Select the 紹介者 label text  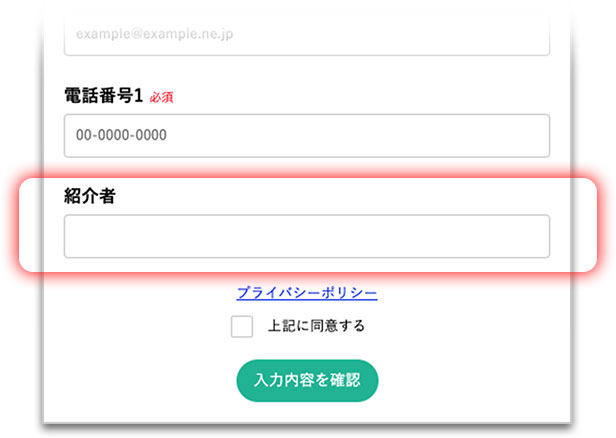[x=90, y=196]
